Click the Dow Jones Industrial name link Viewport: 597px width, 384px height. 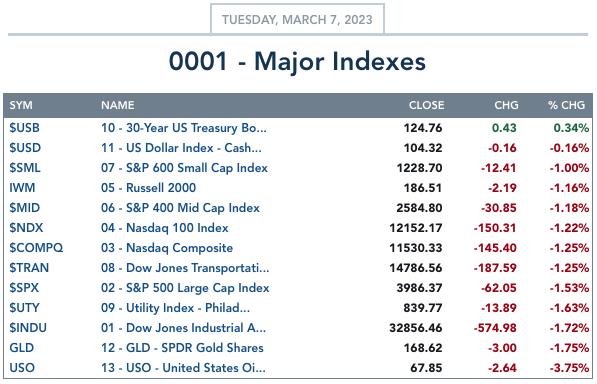(184, 328)
